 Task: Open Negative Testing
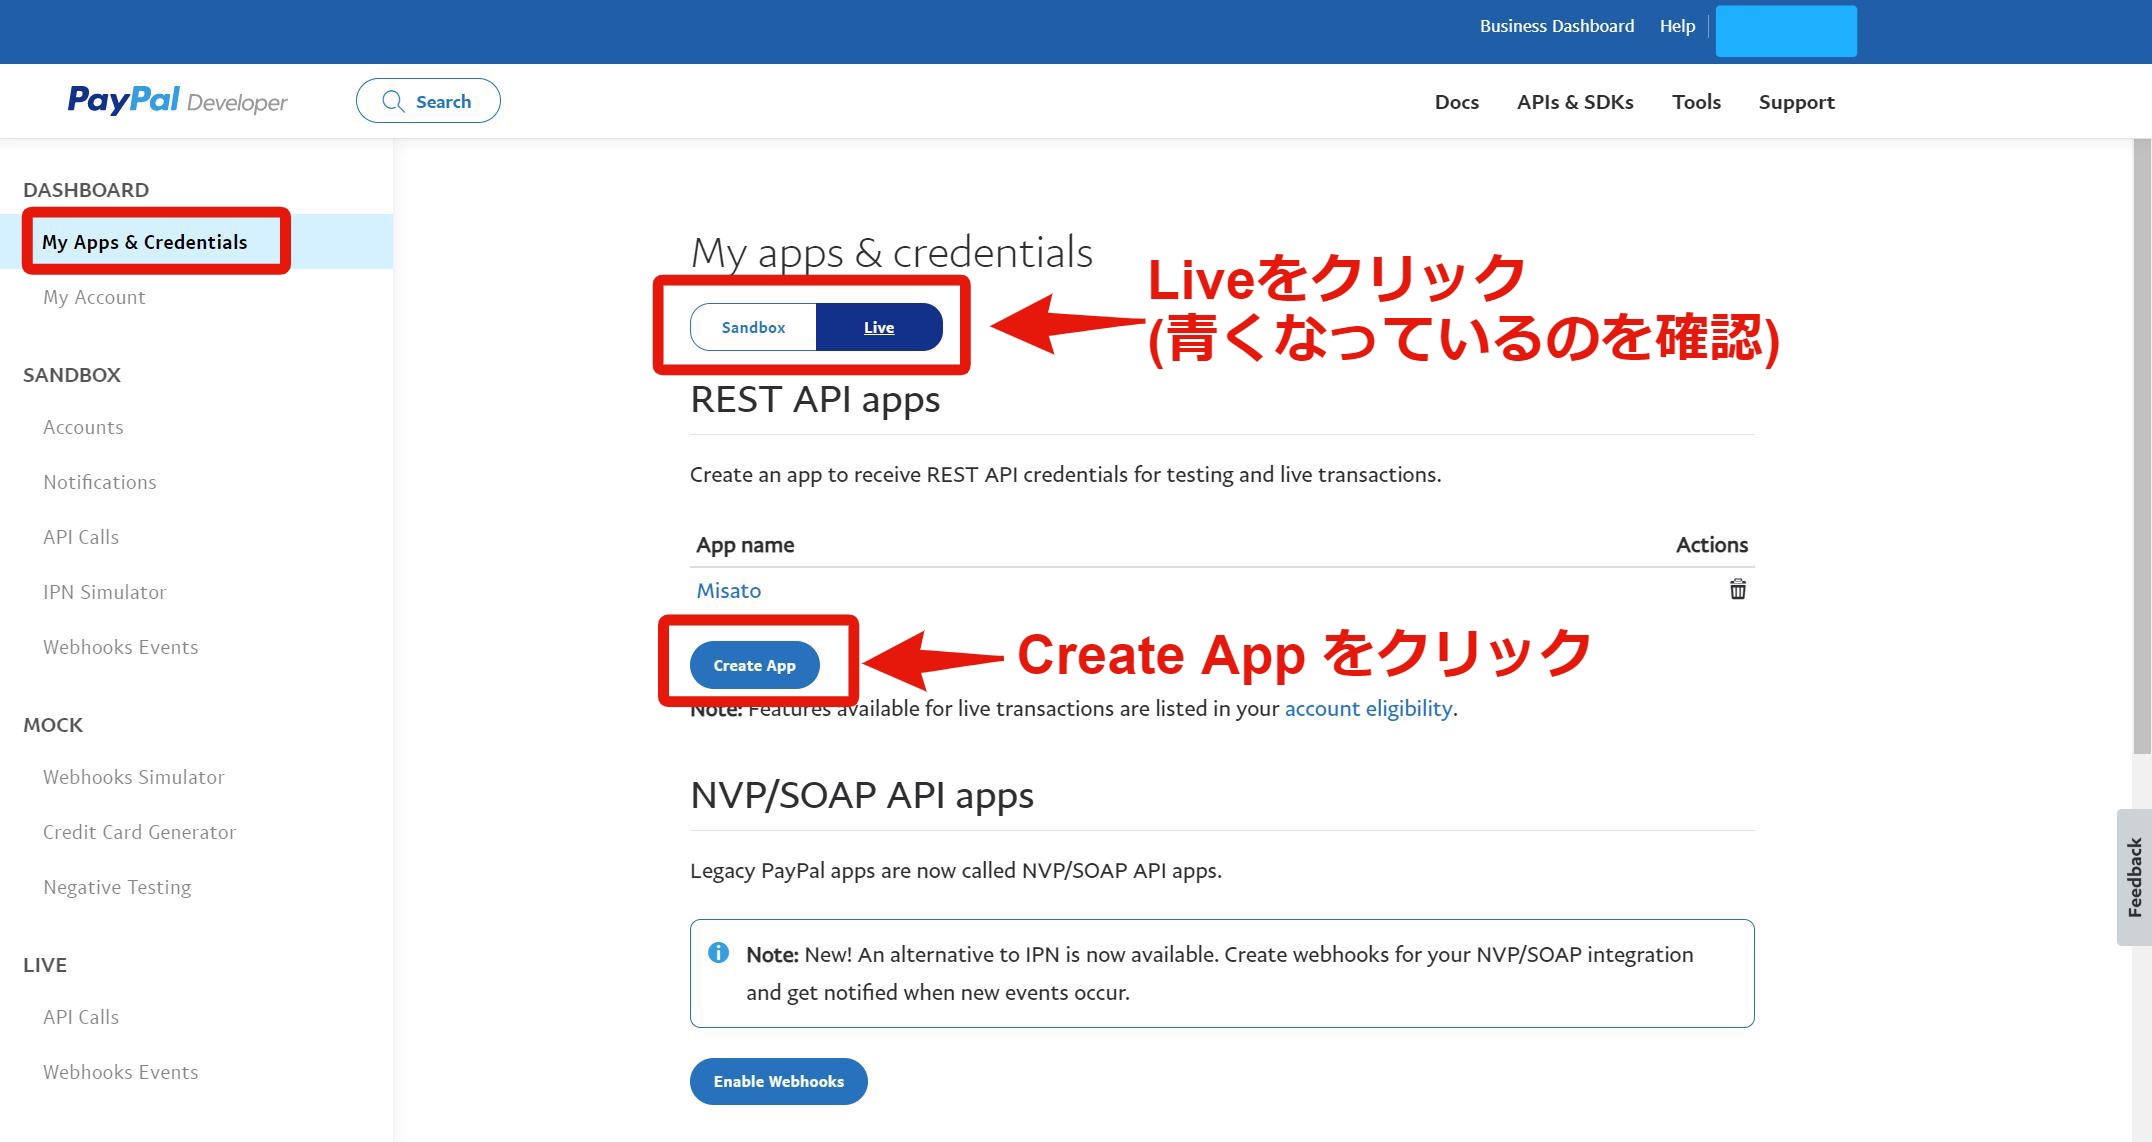click(x=117, y=887)
